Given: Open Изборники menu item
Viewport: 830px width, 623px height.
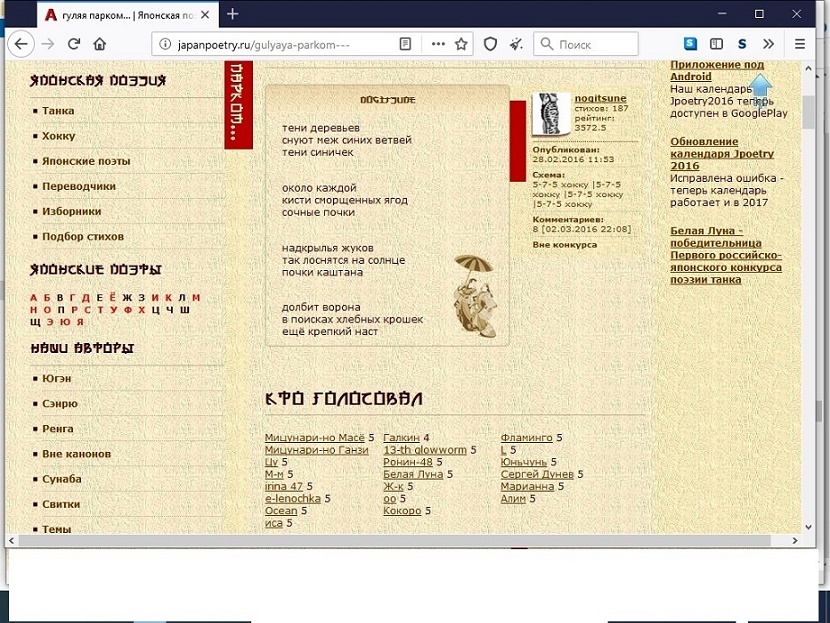Looking at the screenshot, I should coord(71,211).
